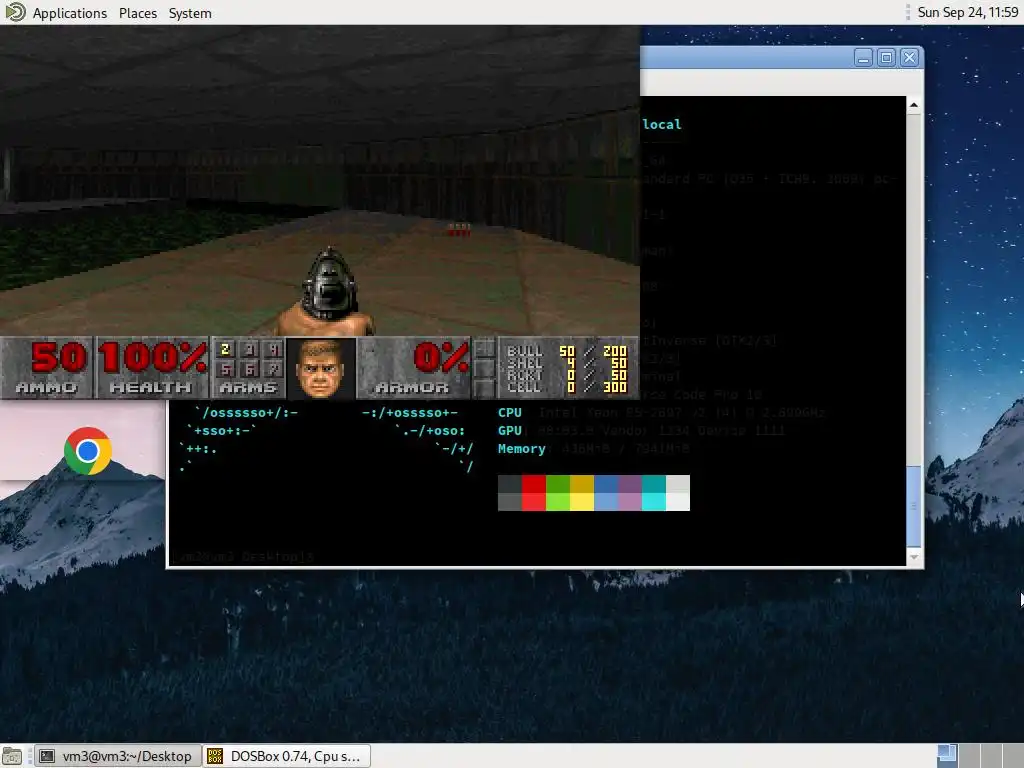
Task: Select the first active workspace in switcher
Action: point(947,756)
